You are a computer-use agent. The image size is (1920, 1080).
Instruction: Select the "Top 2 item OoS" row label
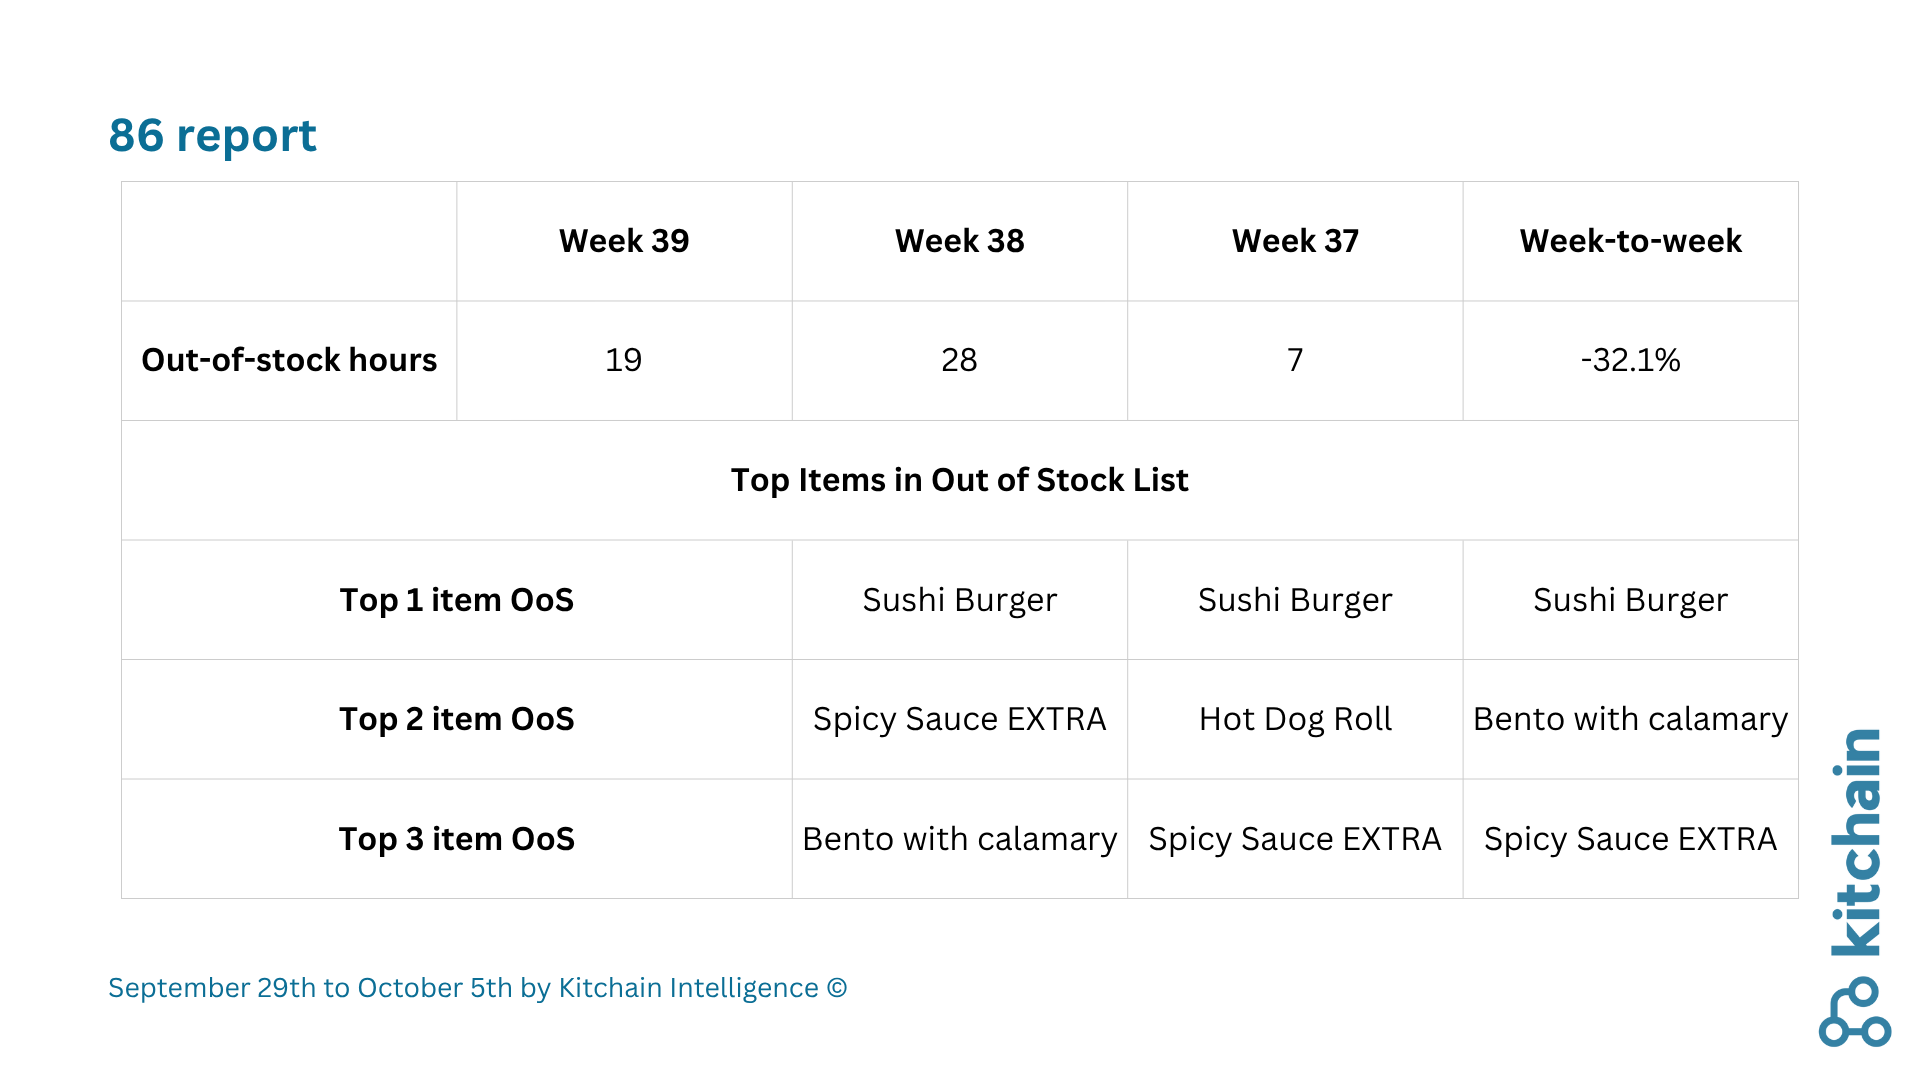(x=456, y=719)
